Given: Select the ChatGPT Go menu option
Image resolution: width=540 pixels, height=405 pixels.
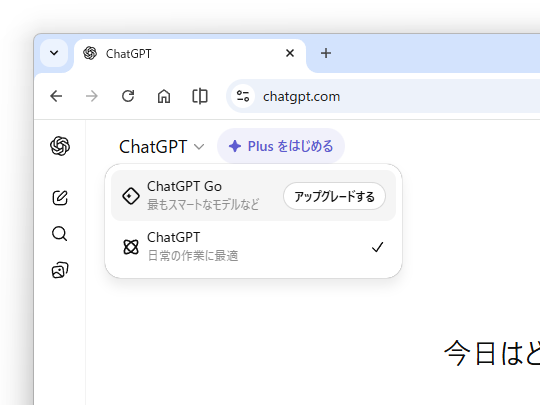Looking at the screenshot, I should point(253,196).
